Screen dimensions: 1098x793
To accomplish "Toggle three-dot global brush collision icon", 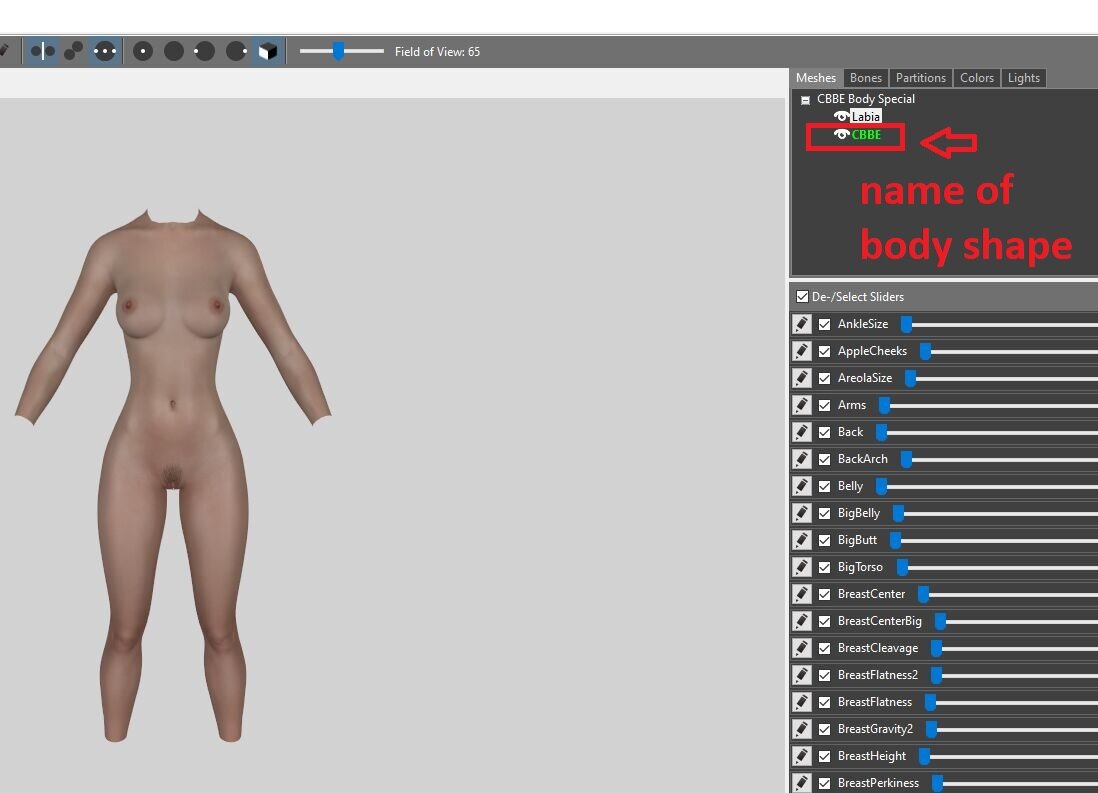I will tap(105, 51).
